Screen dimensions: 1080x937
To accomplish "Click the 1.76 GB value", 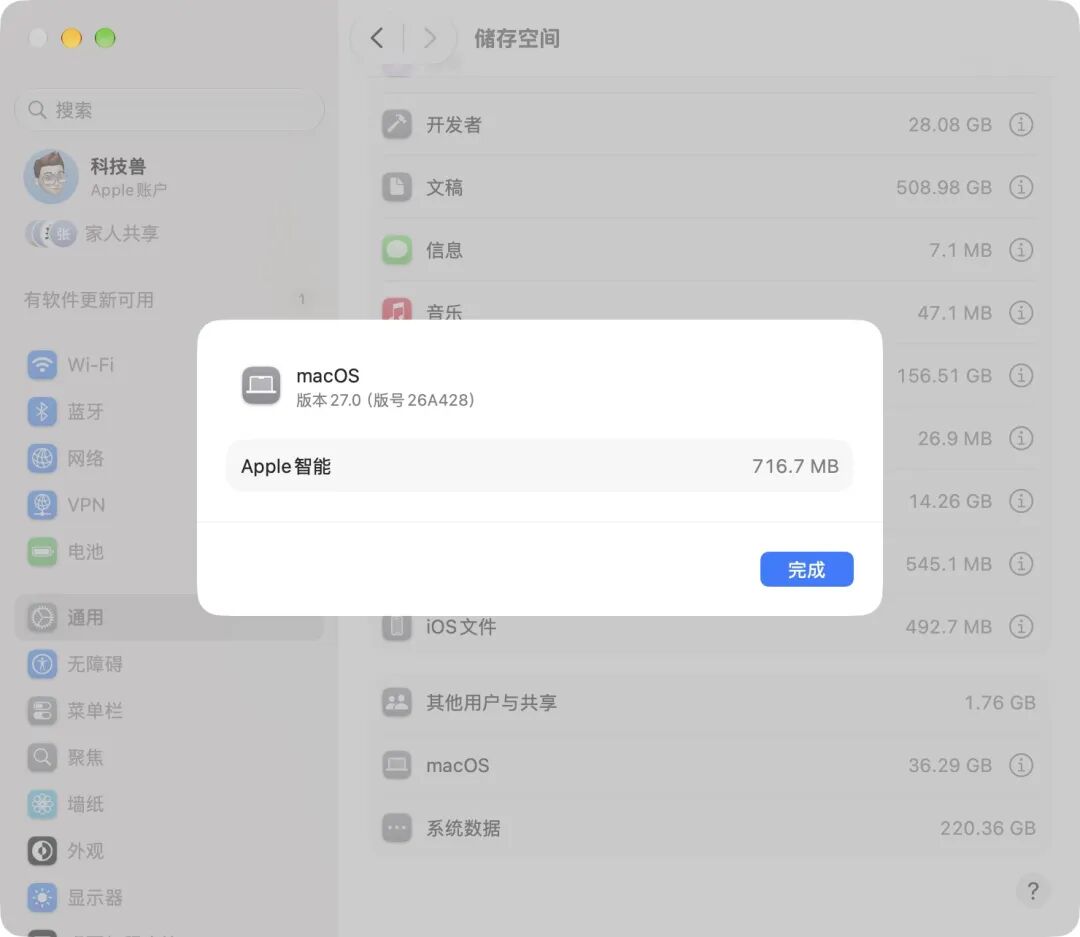I will tap(999, 702).
